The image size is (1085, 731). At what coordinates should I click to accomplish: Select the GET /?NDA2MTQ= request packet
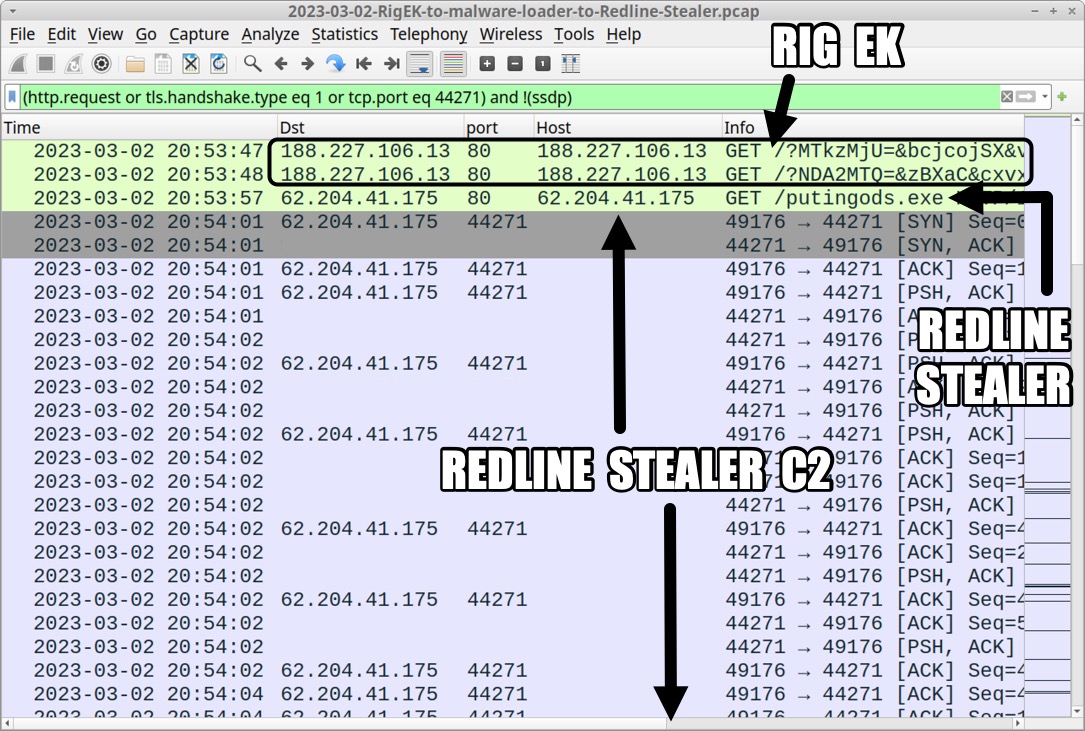[x=513, y=174]
